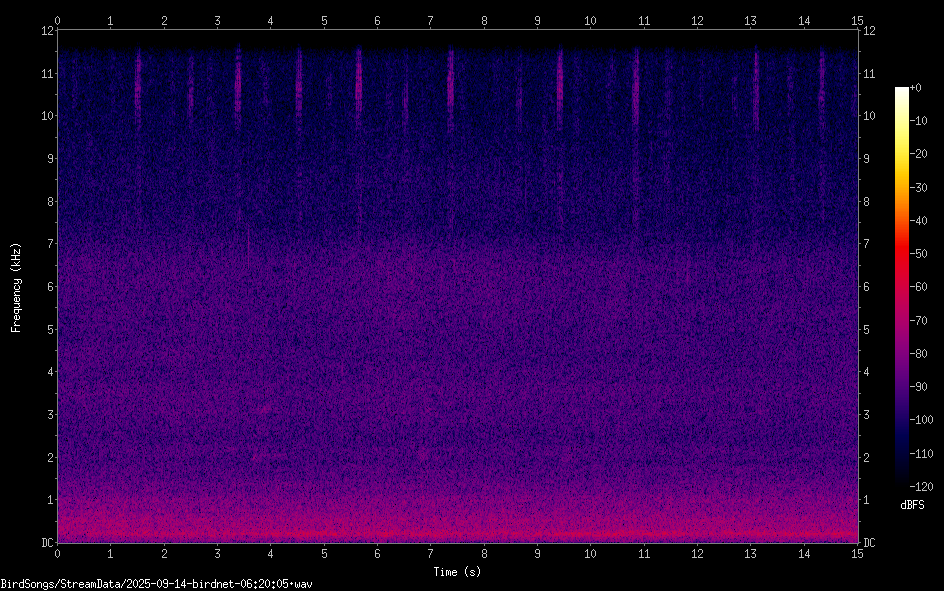Select the file path ending birdnet-06:20:05.wav
The width and height of the screenshot is (944, 591).
point(157,584)
